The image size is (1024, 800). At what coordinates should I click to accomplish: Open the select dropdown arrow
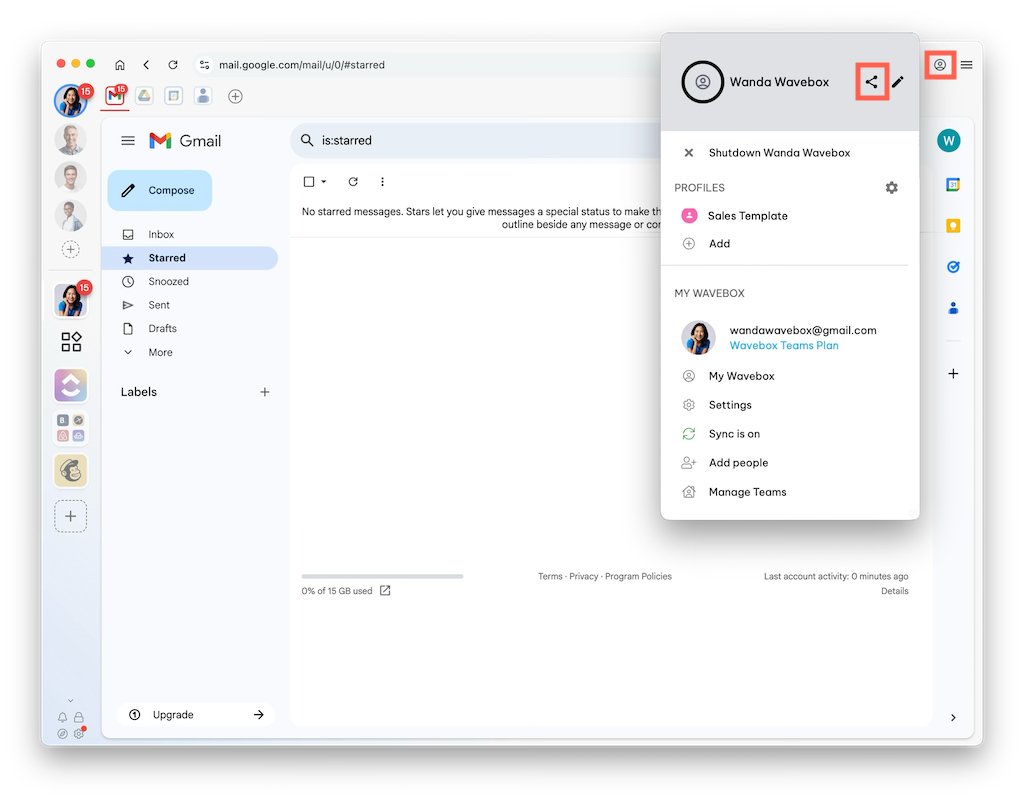click(324, 182)
